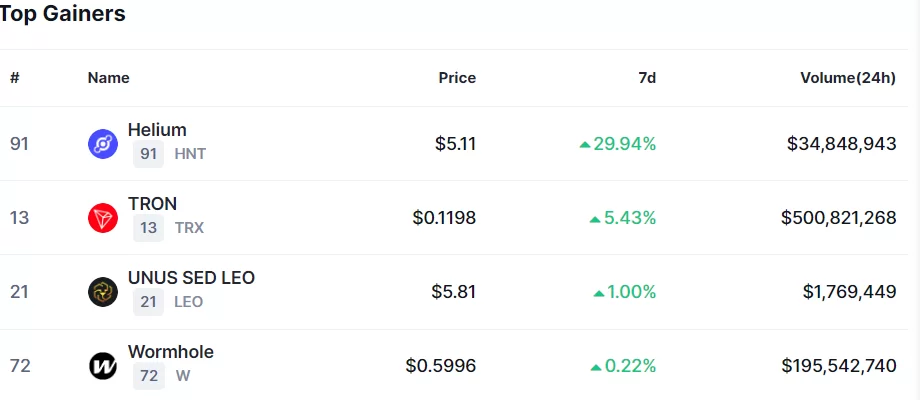Open the TRON coin name link
Viewport: 920px width, 400px height.
pyautogui.click(x=152, y=204)
